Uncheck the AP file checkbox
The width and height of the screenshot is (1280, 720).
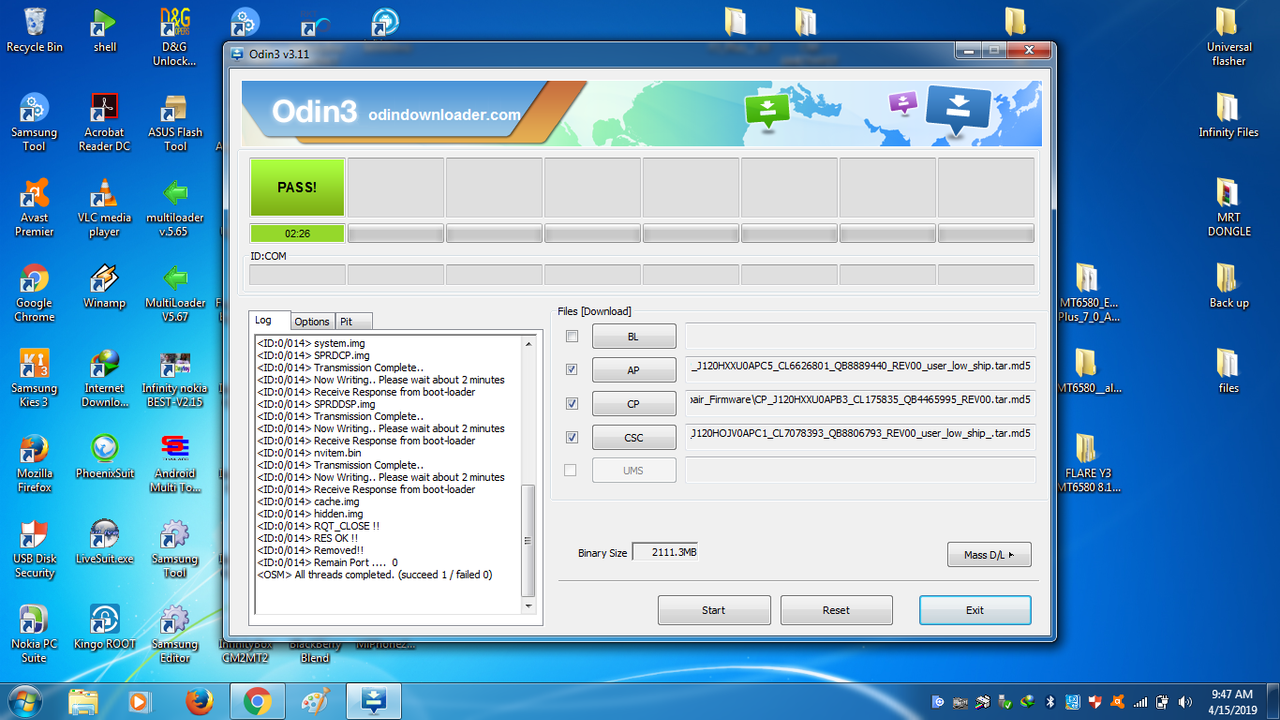tap(572, 370)
